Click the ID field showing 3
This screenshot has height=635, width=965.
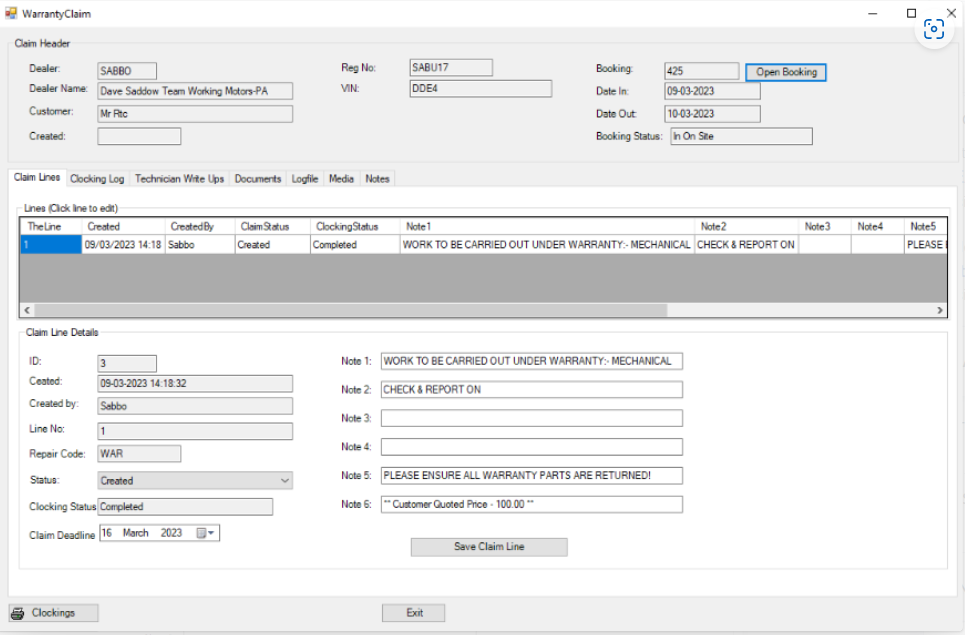coord(127,363)
